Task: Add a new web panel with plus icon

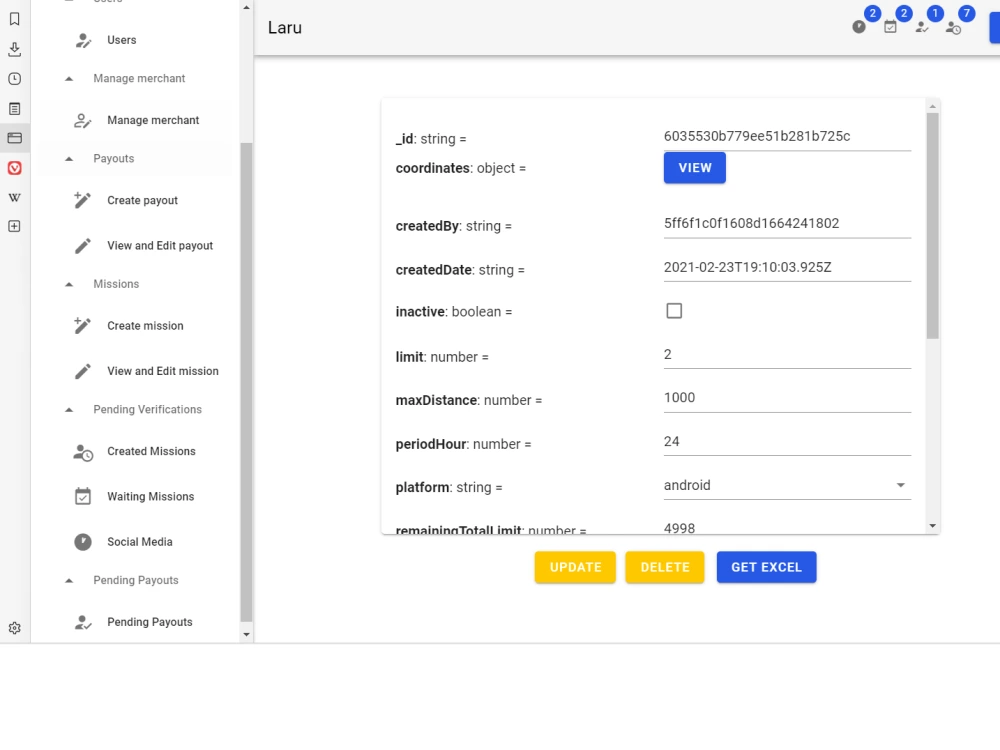Action: [15, 226]
